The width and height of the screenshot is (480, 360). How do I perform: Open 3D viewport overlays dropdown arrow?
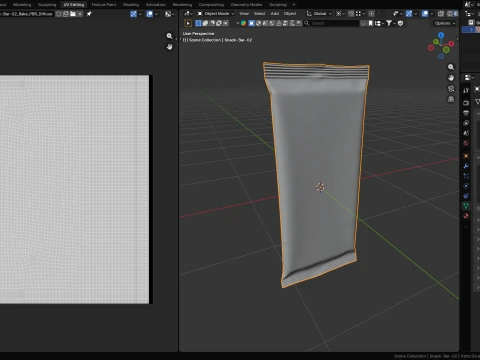point(432,14)
